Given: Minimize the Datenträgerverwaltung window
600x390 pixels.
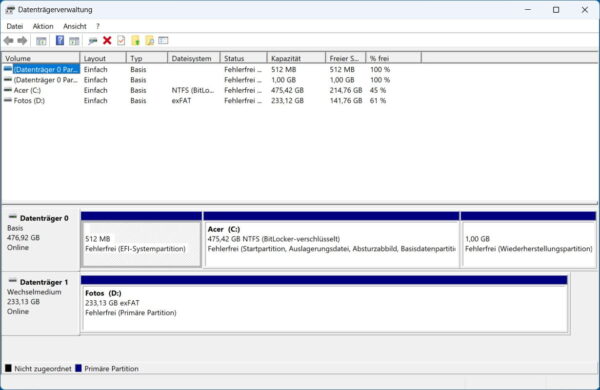Looking at the screenshot, I should coord(528,10).
